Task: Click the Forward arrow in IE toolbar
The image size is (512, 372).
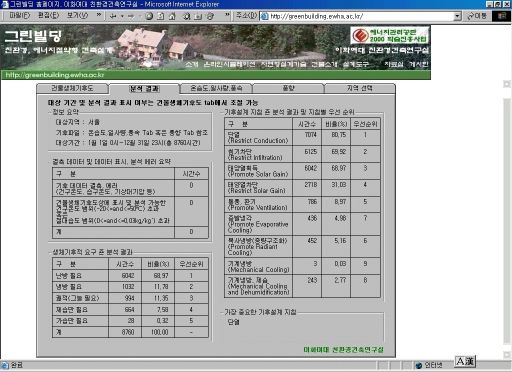Action: 131,16
